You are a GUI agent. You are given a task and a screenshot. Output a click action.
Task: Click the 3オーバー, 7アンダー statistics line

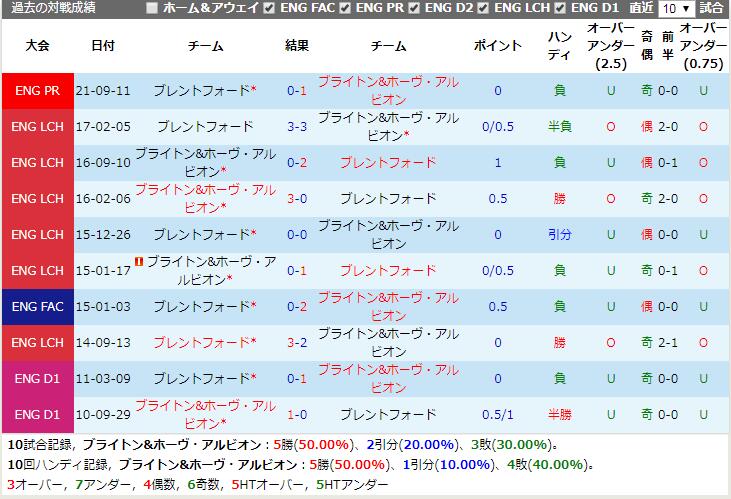click(x=198, y=485)
